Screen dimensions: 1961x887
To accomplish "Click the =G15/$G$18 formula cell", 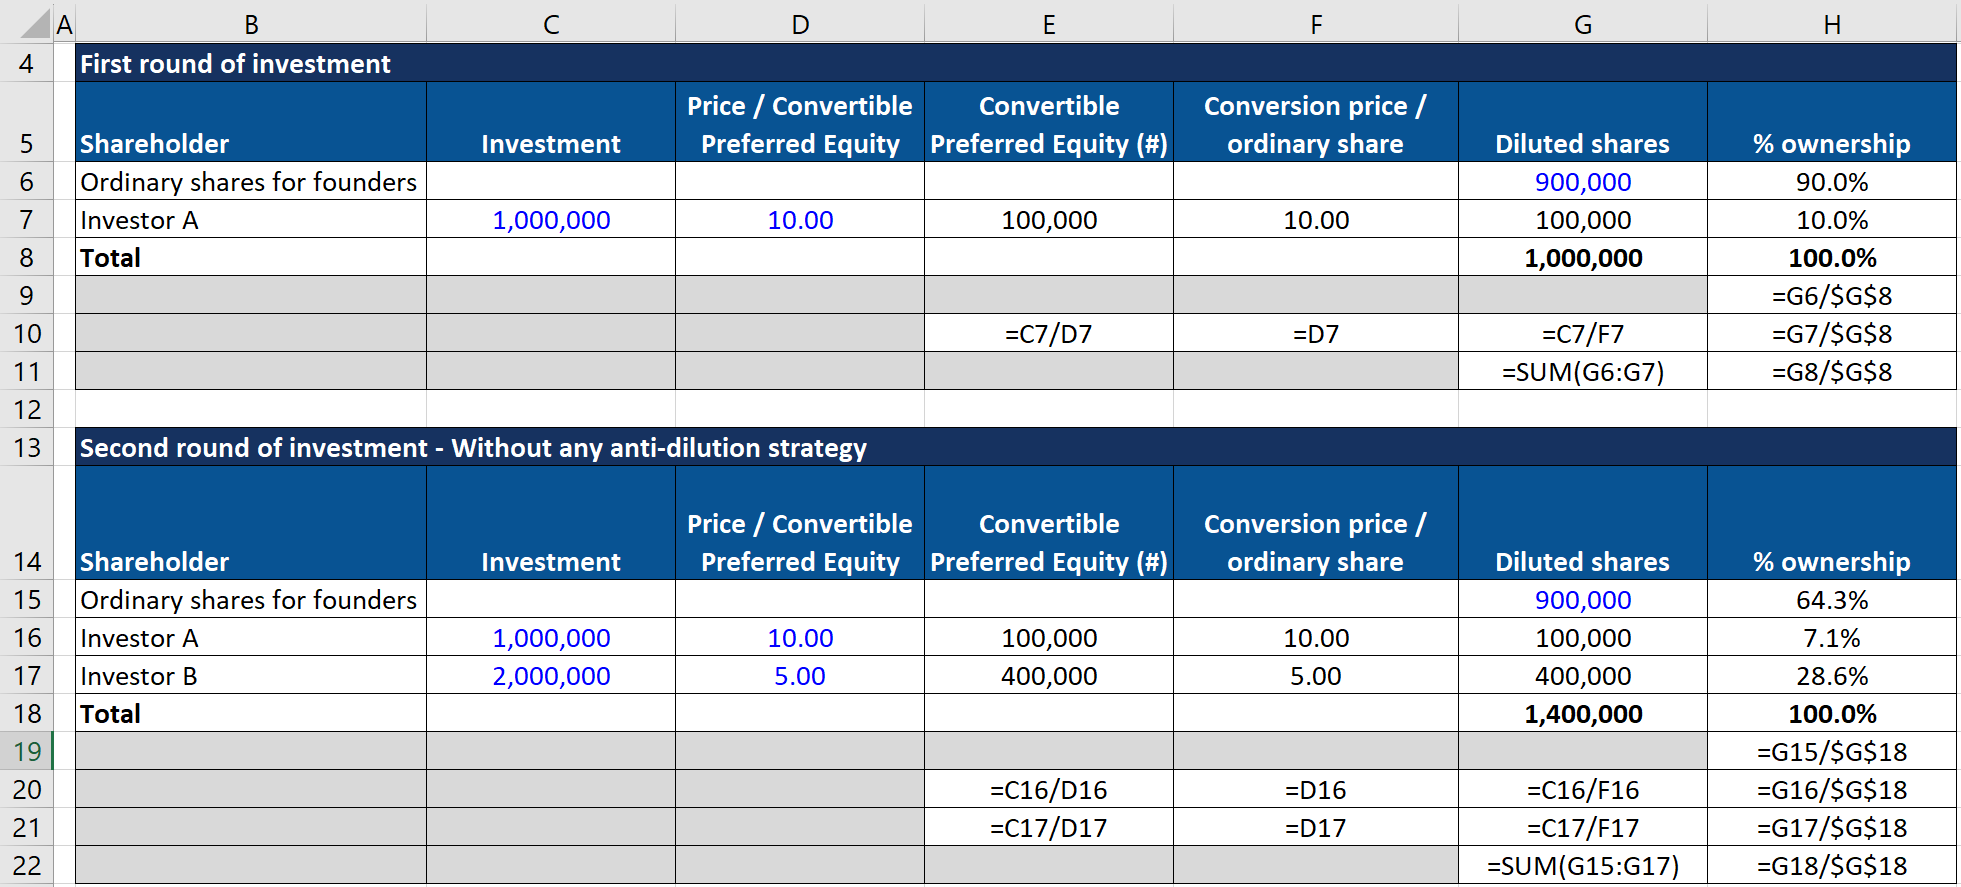I will click(1831, 752).
